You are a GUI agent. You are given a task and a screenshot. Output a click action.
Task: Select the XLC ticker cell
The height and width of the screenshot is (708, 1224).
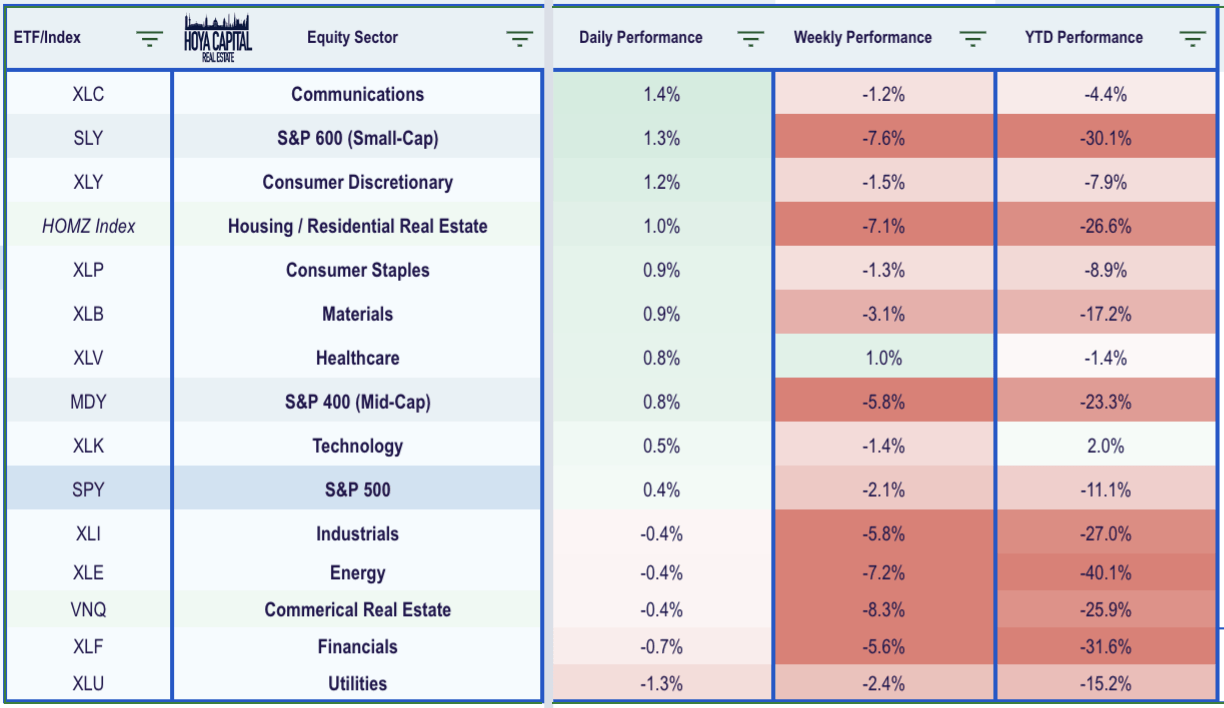(x=88, y=94)
